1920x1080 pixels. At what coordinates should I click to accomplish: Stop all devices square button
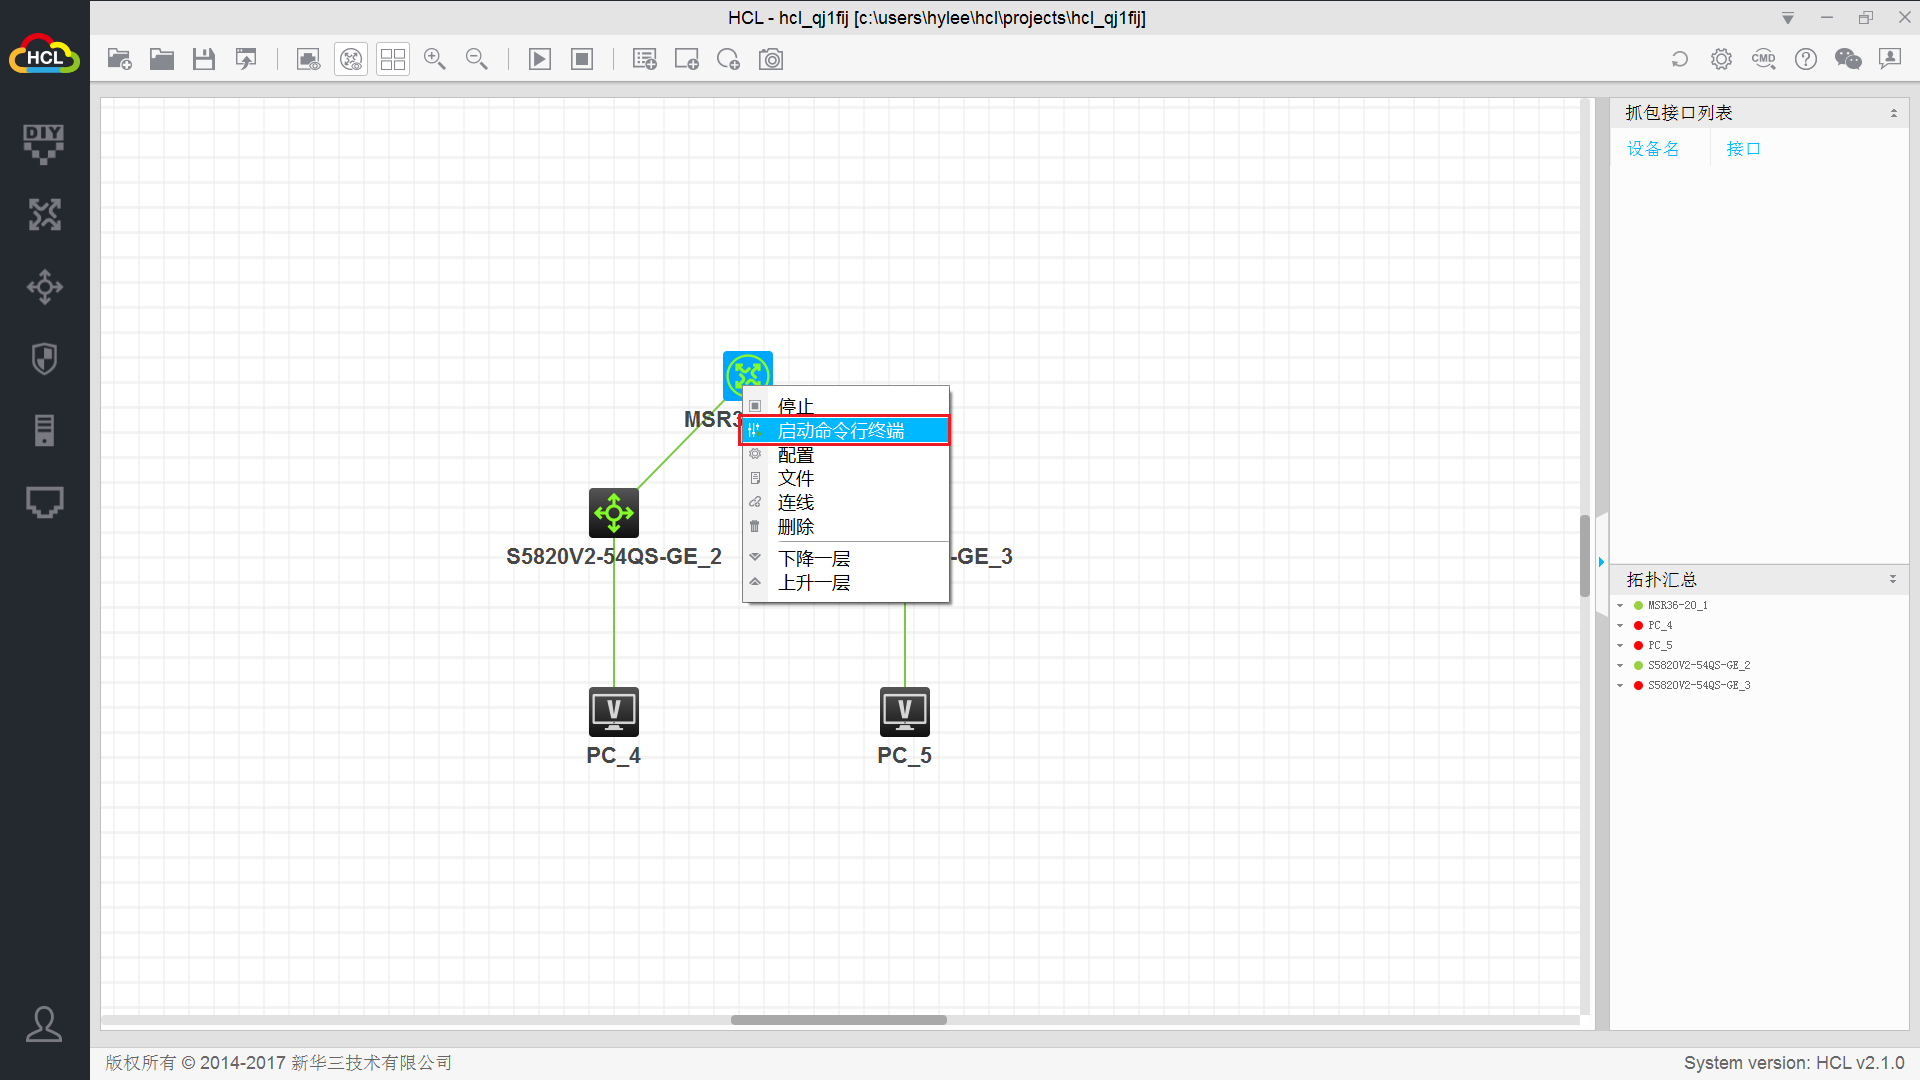tap(582, 59)
